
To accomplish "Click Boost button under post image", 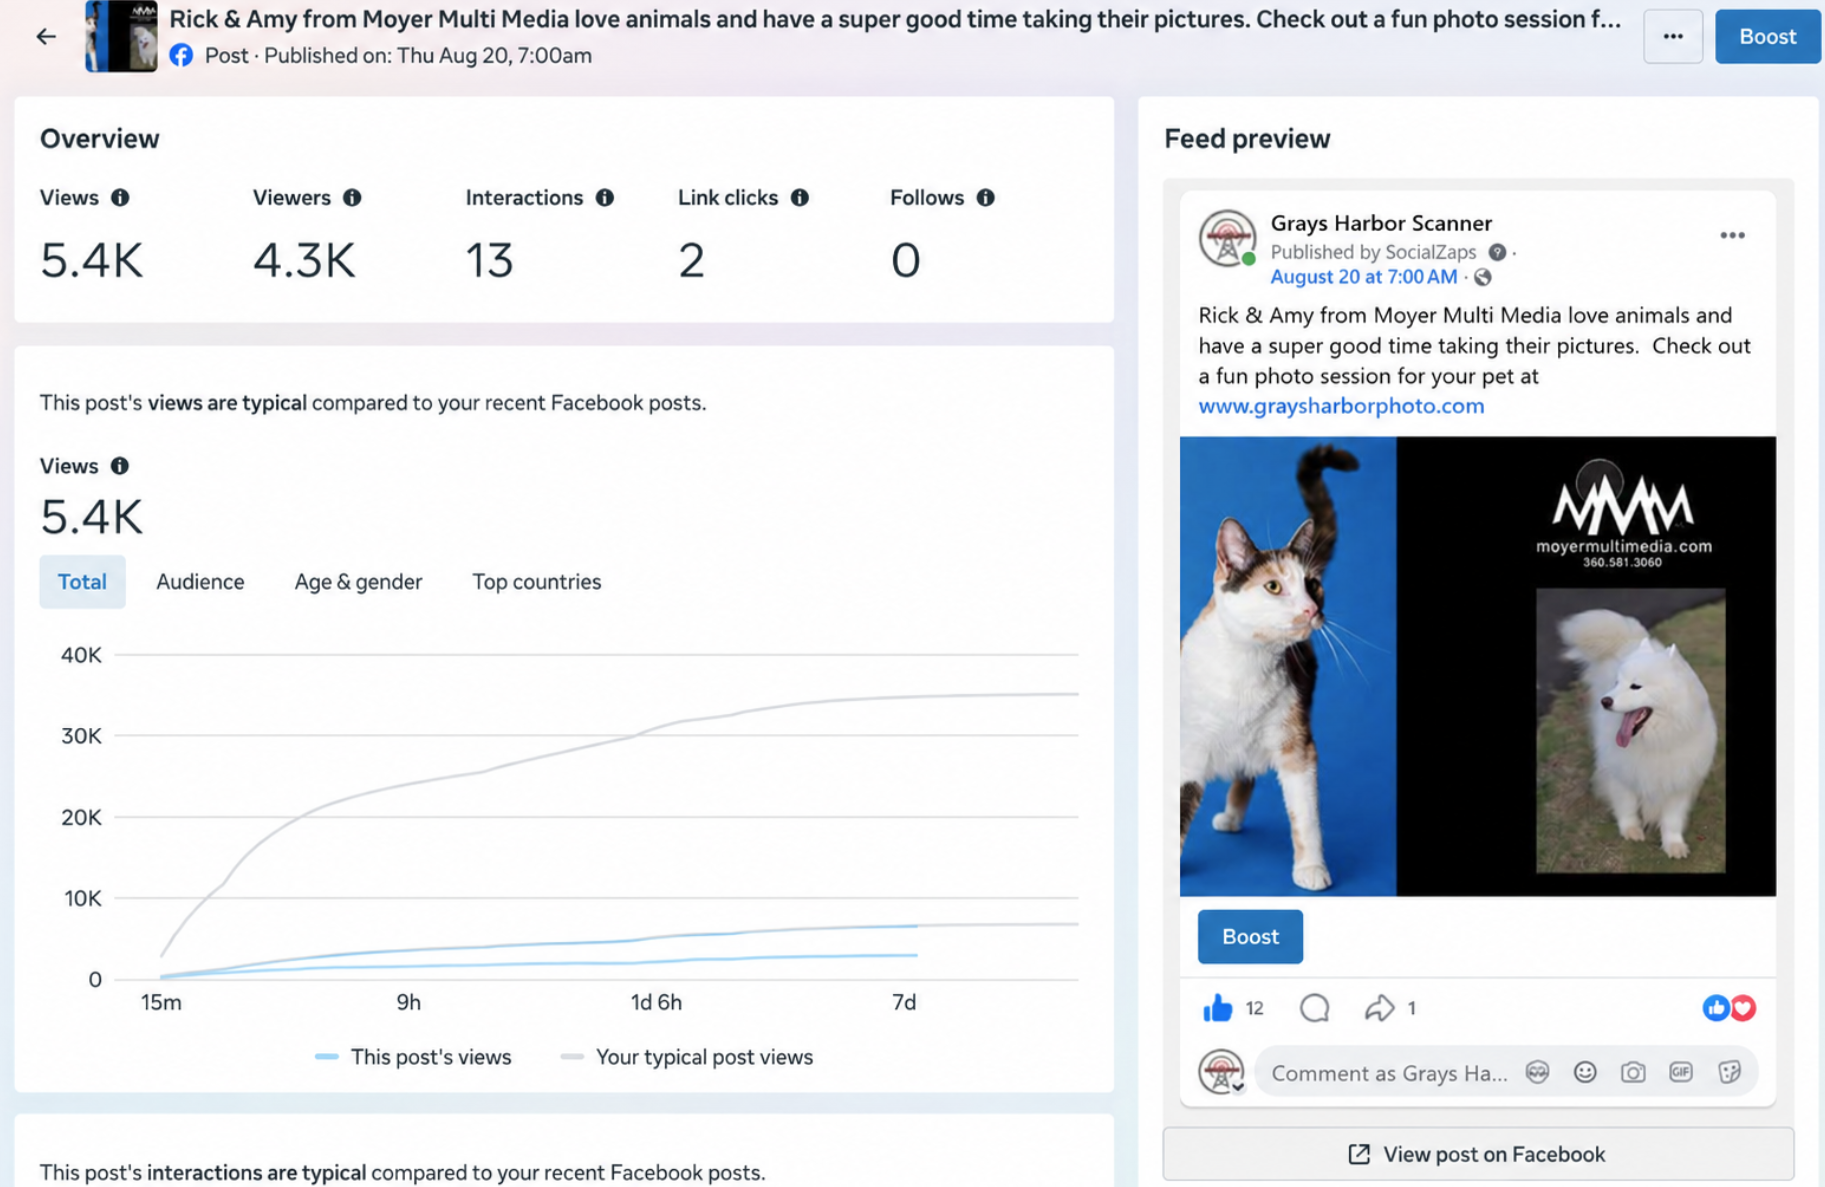I will (1250, 937).
